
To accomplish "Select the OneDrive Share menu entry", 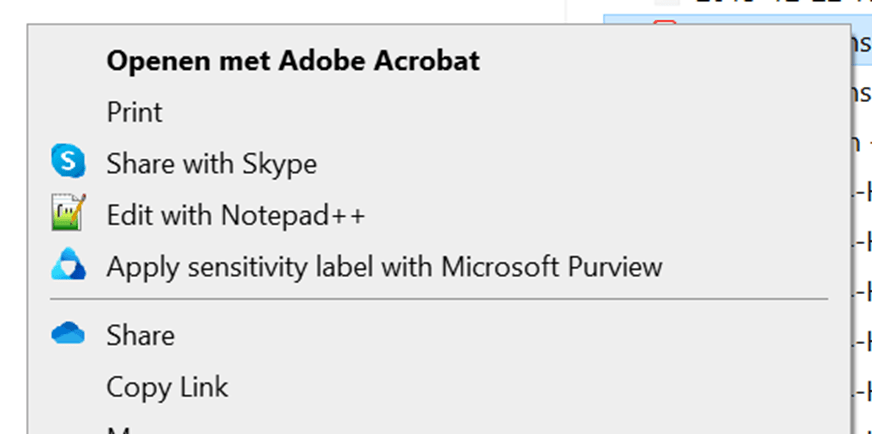I will point(140,335).
